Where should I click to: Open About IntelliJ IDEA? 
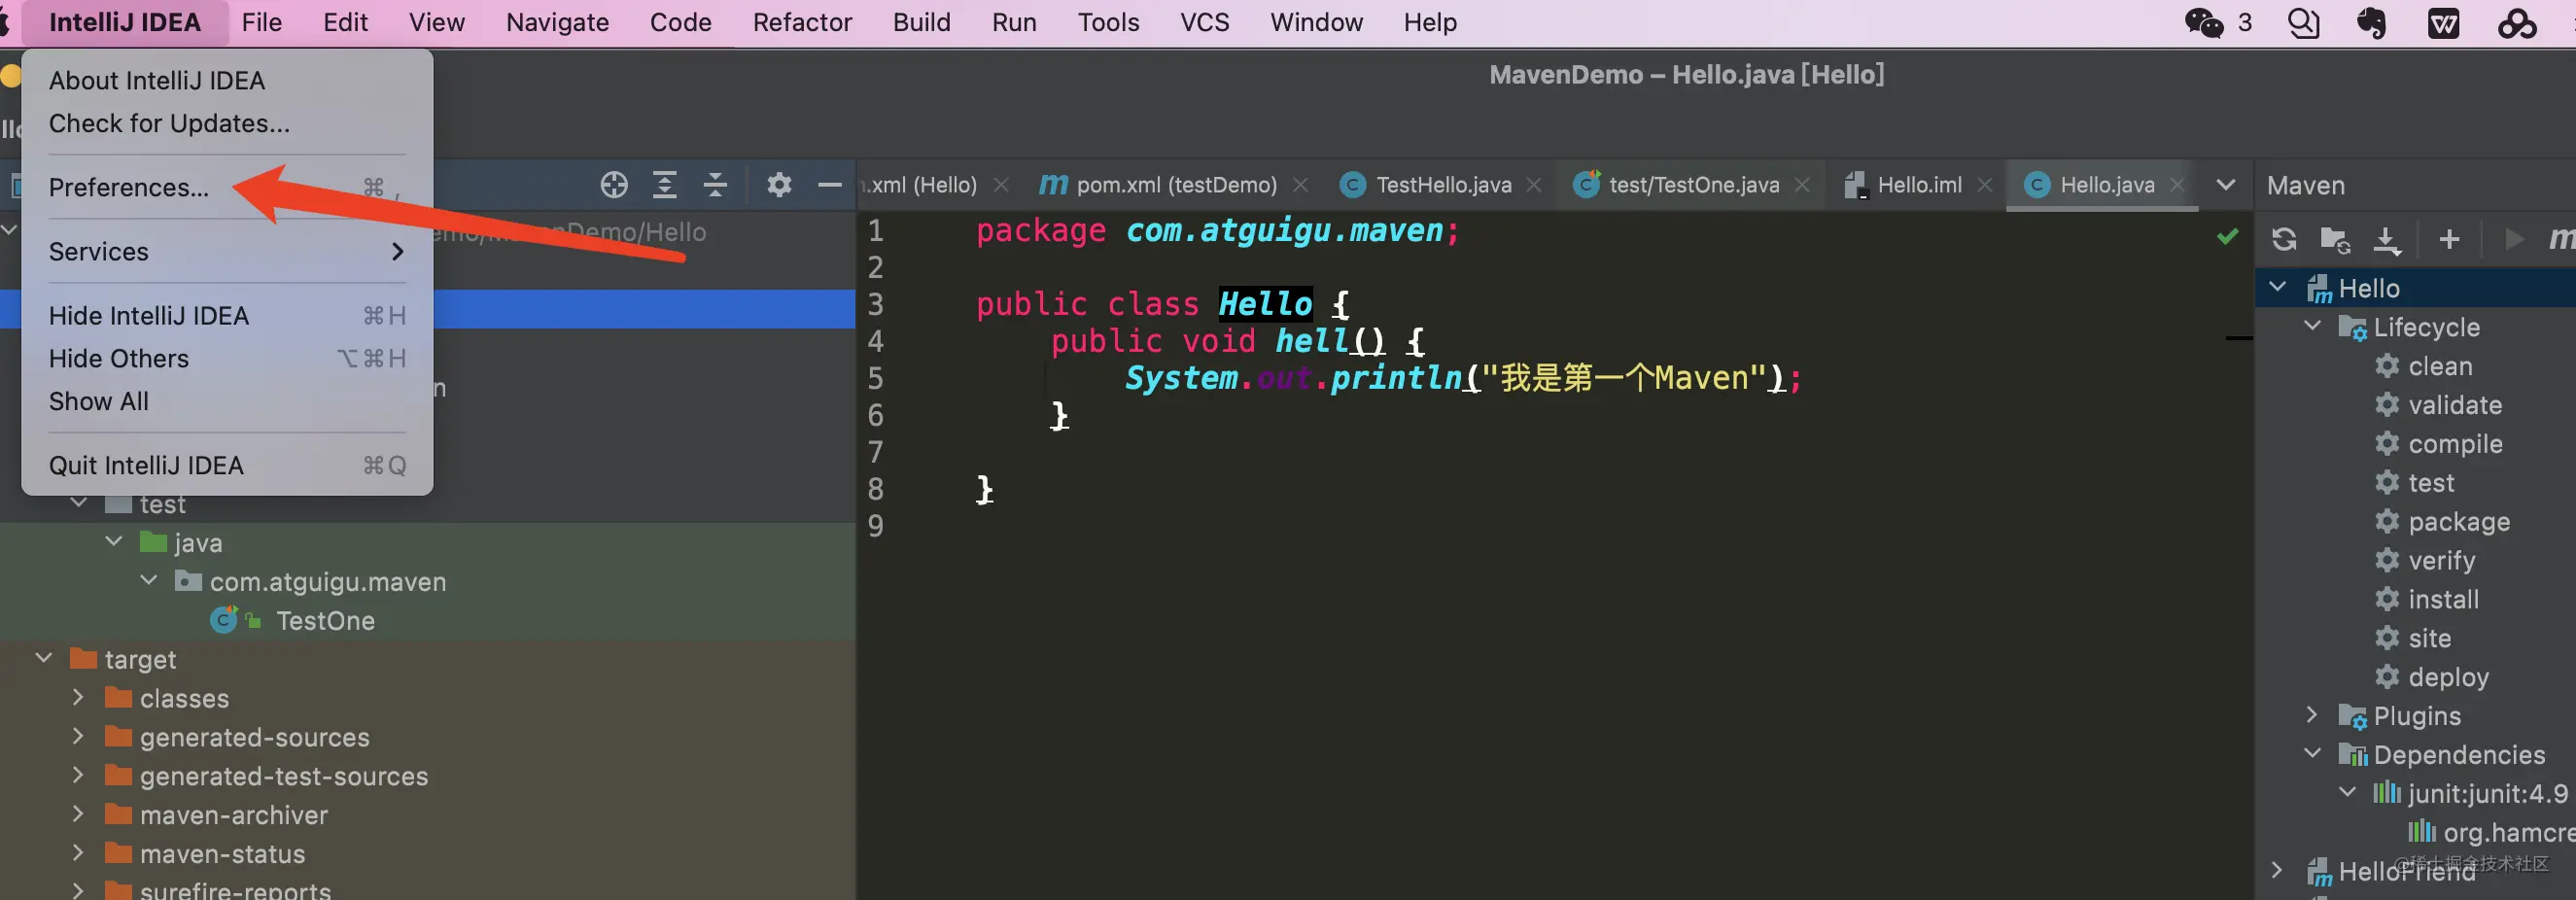click(227, 80)
